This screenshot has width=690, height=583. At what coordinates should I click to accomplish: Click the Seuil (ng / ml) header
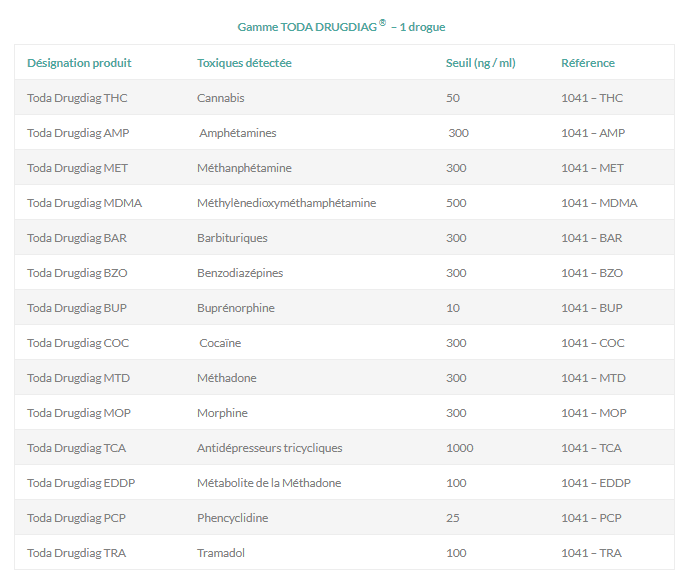click(480, 63)
